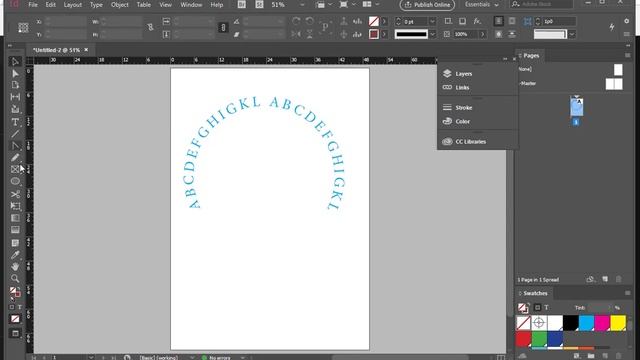Click fill and stroke proxy in toolbox
640x360 pixels.
(x=15, y=292)
